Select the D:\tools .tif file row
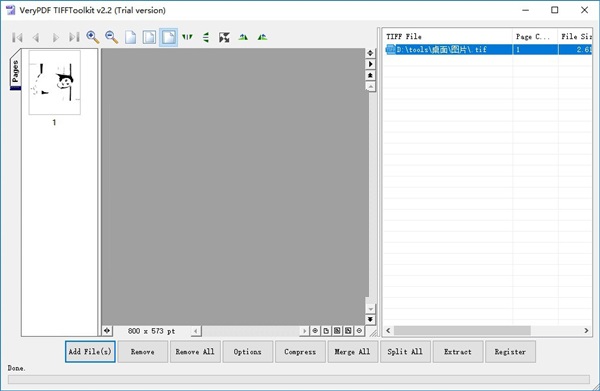 [x=488, y=49]
